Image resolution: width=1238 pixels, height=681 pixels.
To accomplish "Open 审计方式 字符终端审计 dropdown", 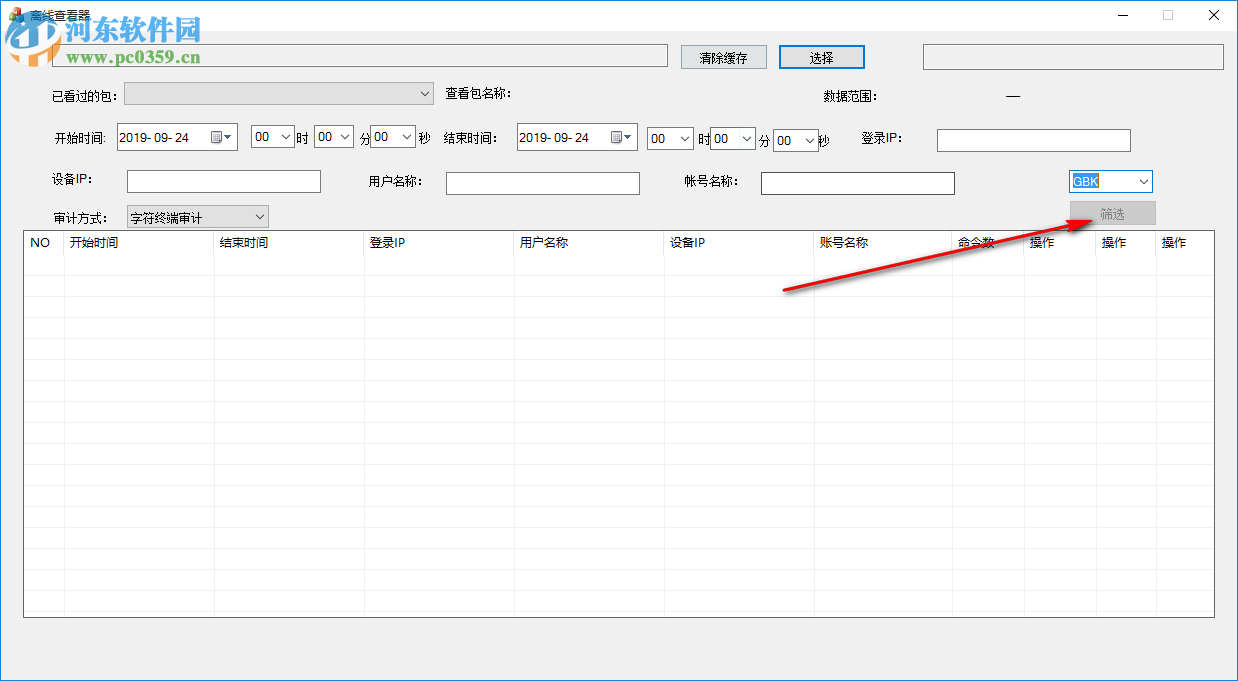I will 197,216.
